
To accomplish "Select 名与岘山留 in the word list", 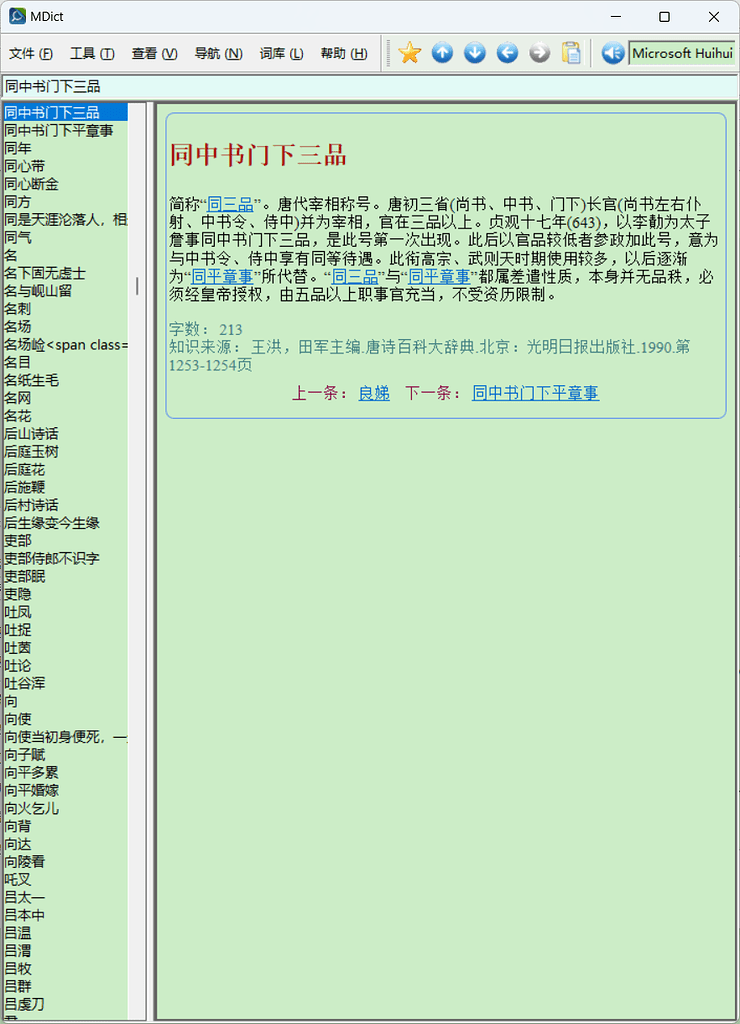I will [x=65, y=291].
